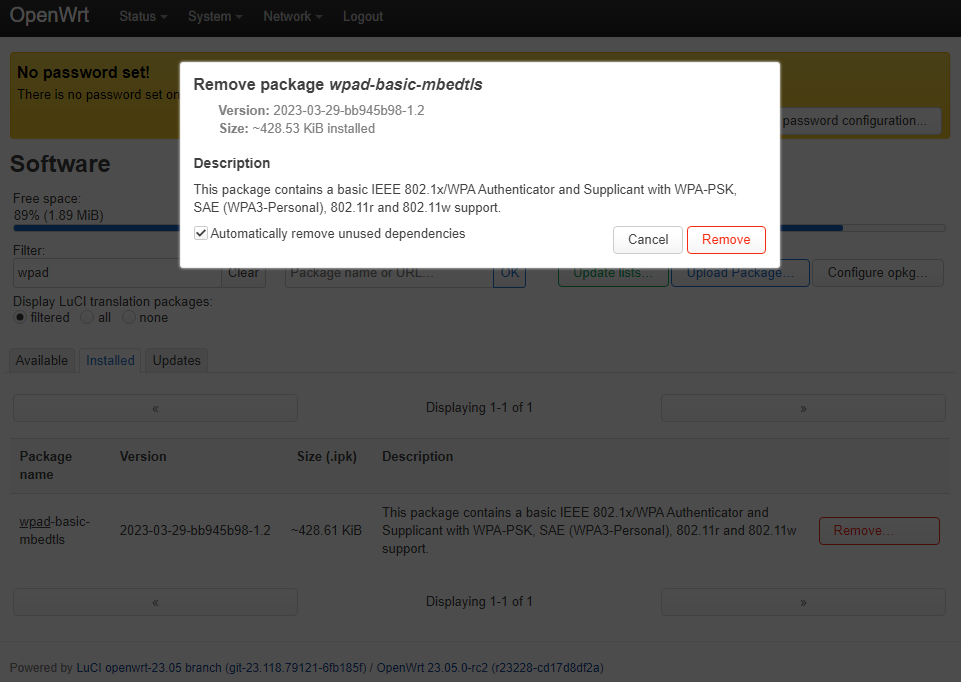Select the Installed packages tab

[110, 360]
